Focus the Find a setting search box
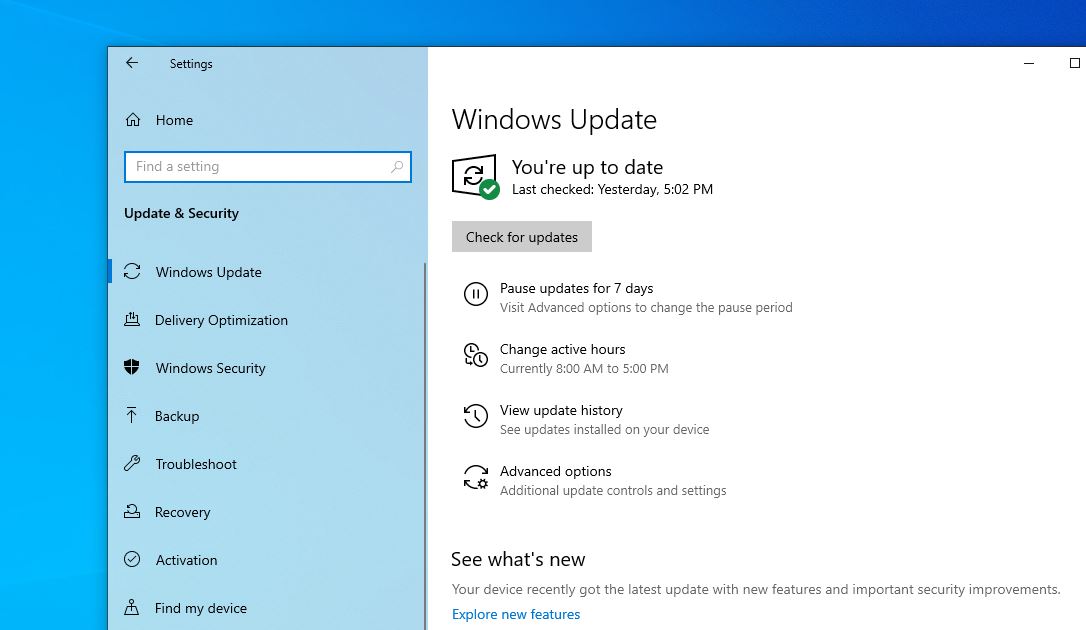Image resolution: width=1086 pixels, height=630 pixels. coord(260,167)
